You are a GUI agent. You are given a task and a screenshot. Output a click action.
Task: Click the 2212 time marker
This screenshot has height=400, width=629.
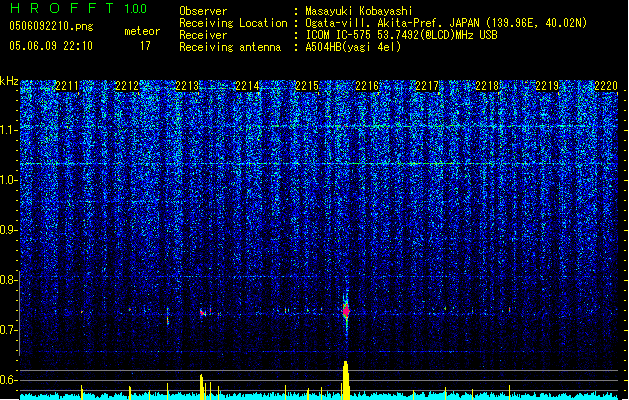pos(127,86)
